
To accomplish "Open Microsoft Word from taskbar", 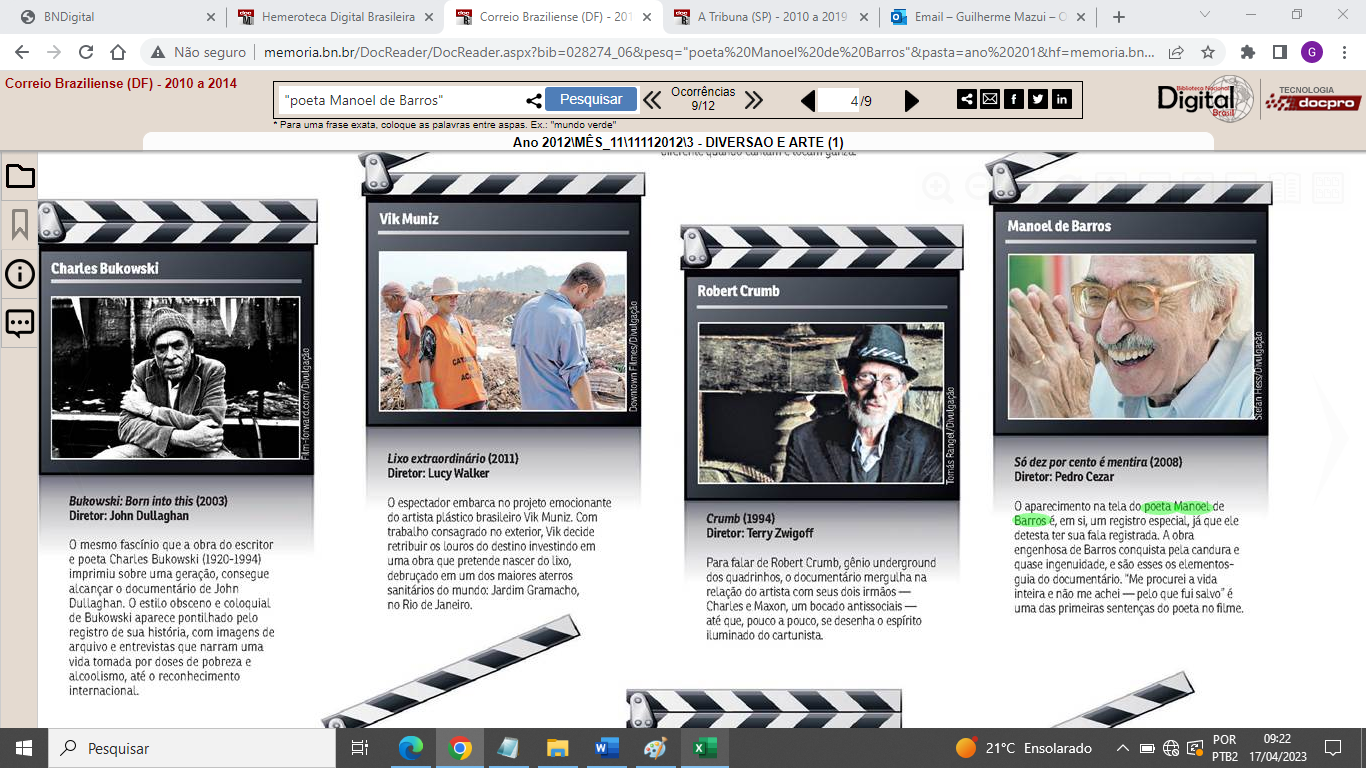I will 607,748.
